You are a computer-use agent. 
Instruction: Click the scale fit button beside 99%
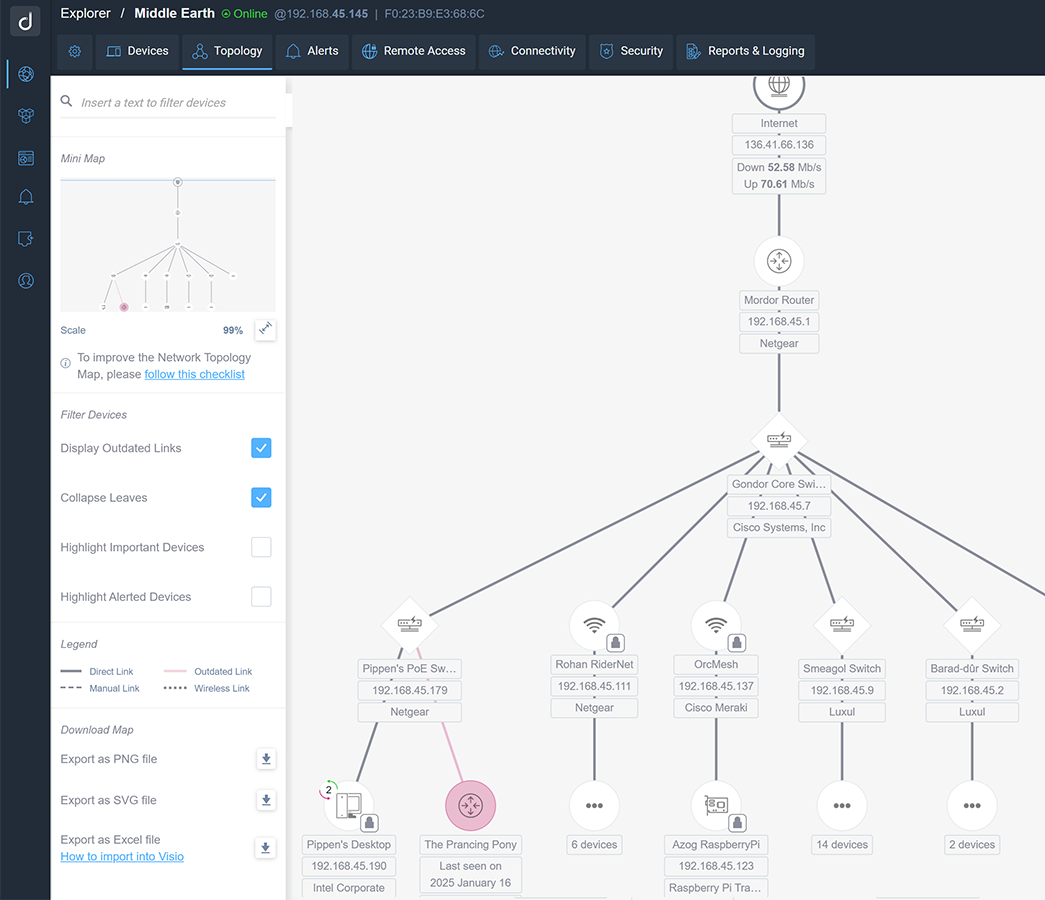tap(265, 330)
